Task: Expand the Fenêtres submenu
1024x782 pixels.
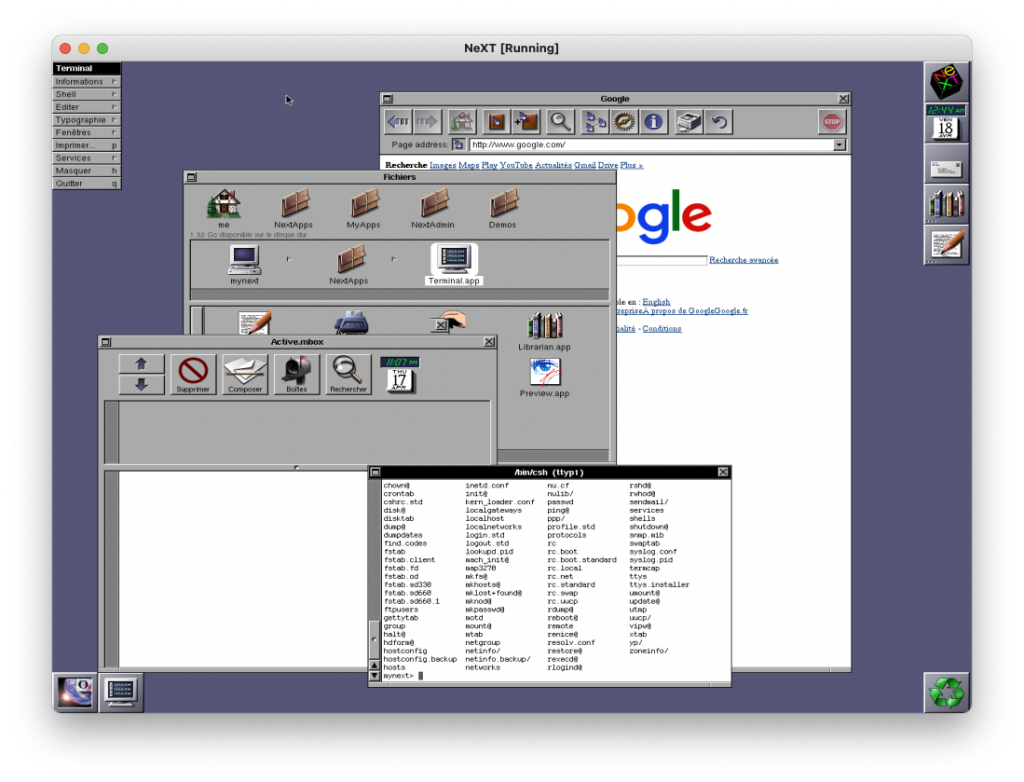Action: (84, 132)
